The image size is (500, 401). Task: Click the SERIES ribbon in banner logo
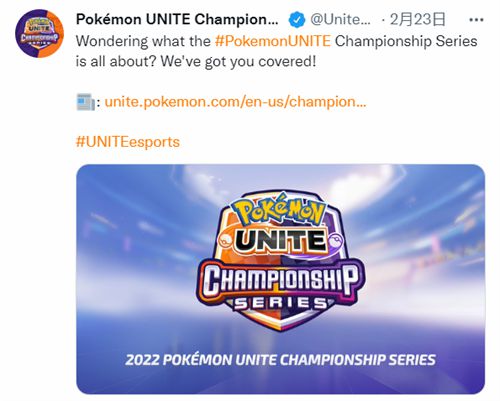(x=281, y=303)
